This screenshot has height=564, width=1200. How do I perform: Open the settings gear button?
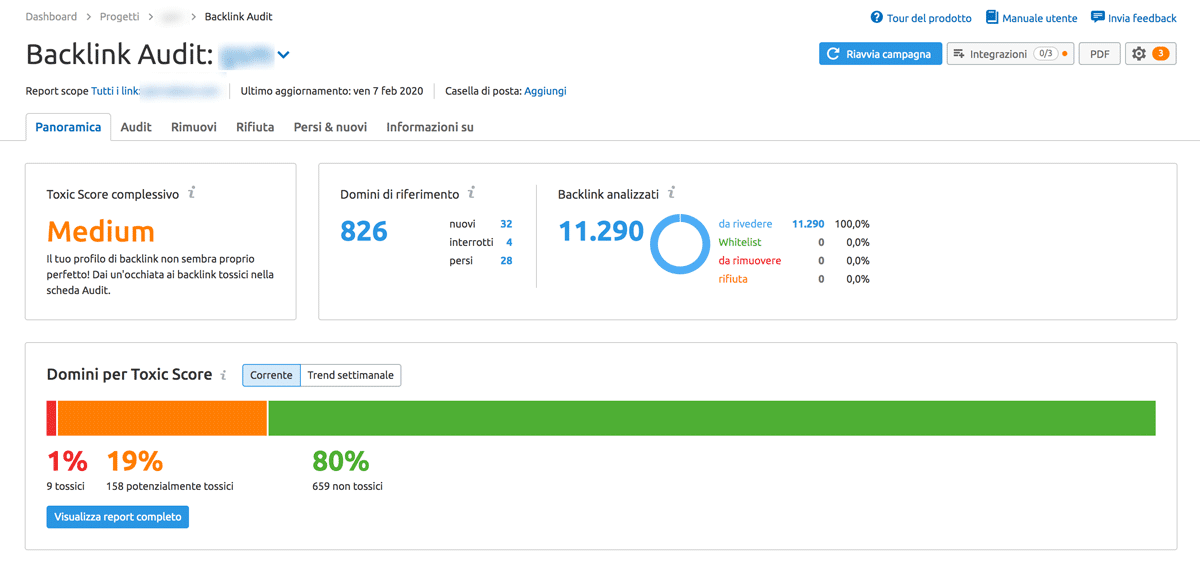(x=1150, y=54)
